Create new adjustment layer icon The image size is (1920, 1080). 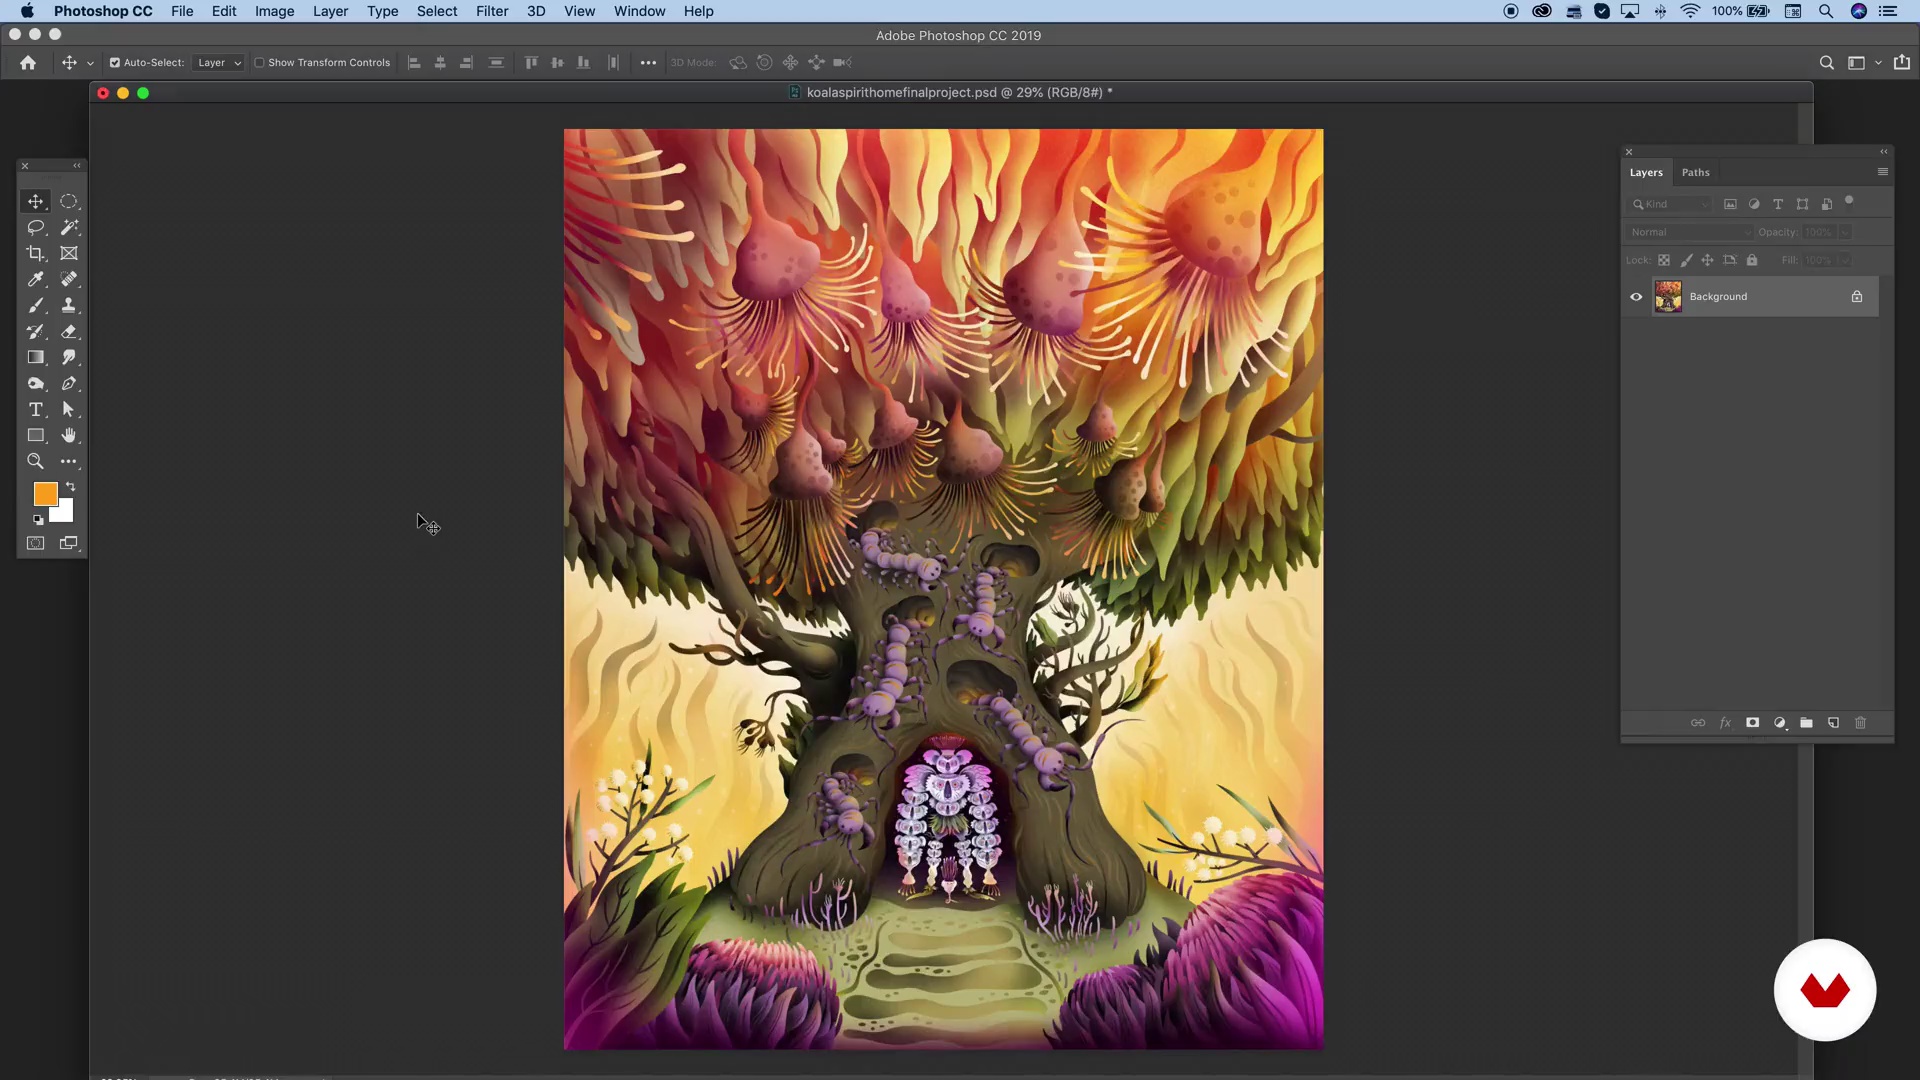point(1780,722)
